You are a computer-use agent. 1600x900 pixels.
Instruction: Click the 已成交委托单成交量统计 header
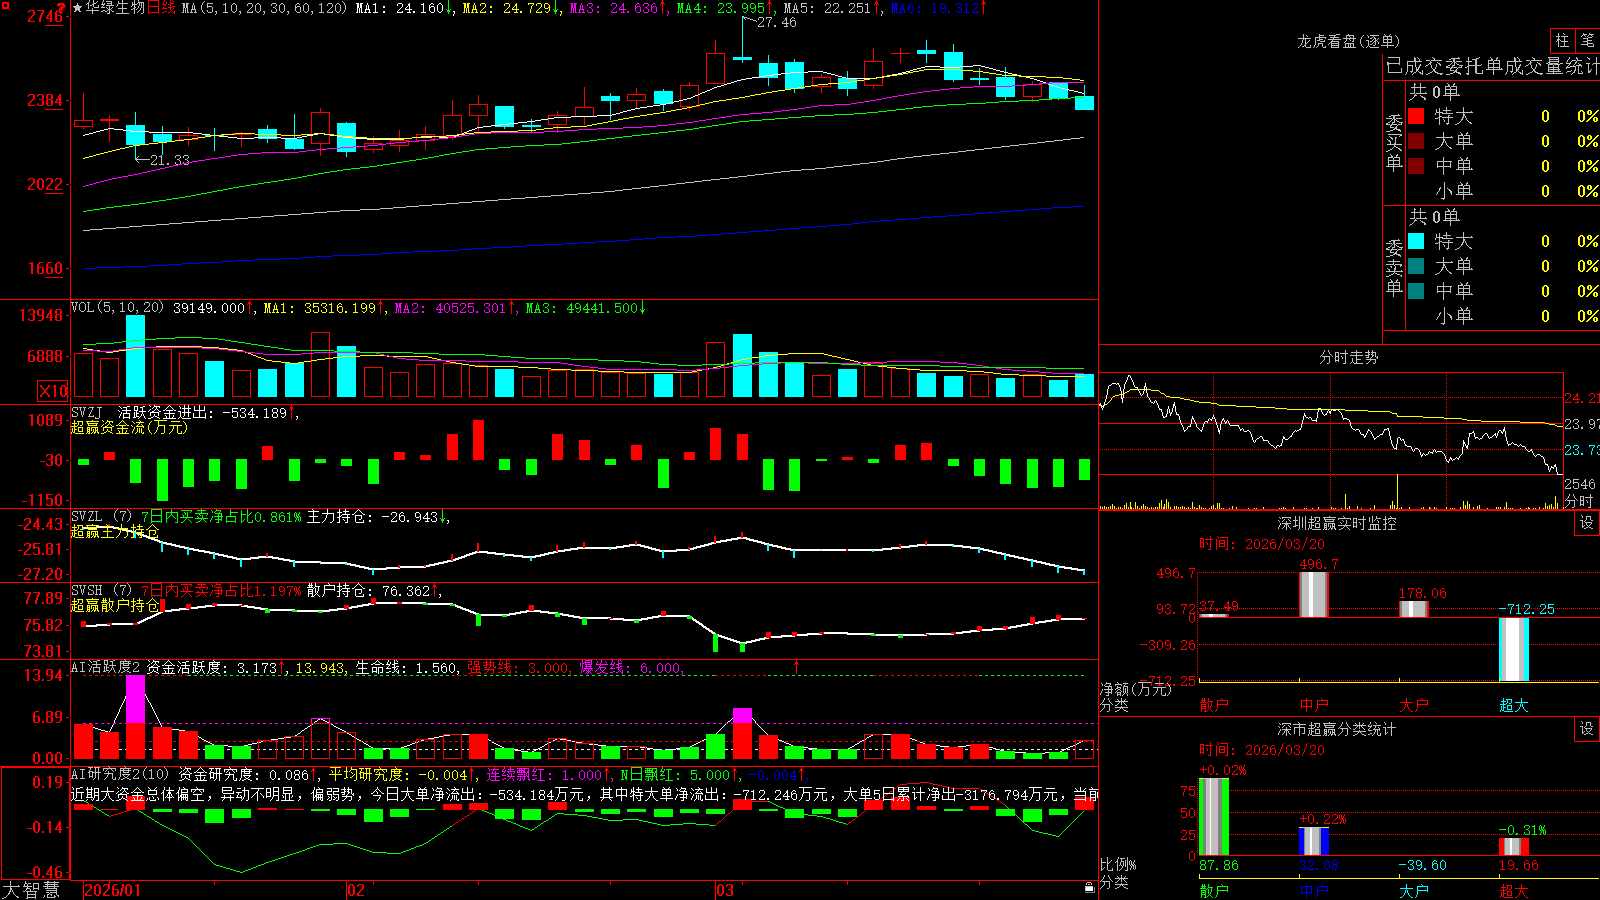pos(1492,66)
